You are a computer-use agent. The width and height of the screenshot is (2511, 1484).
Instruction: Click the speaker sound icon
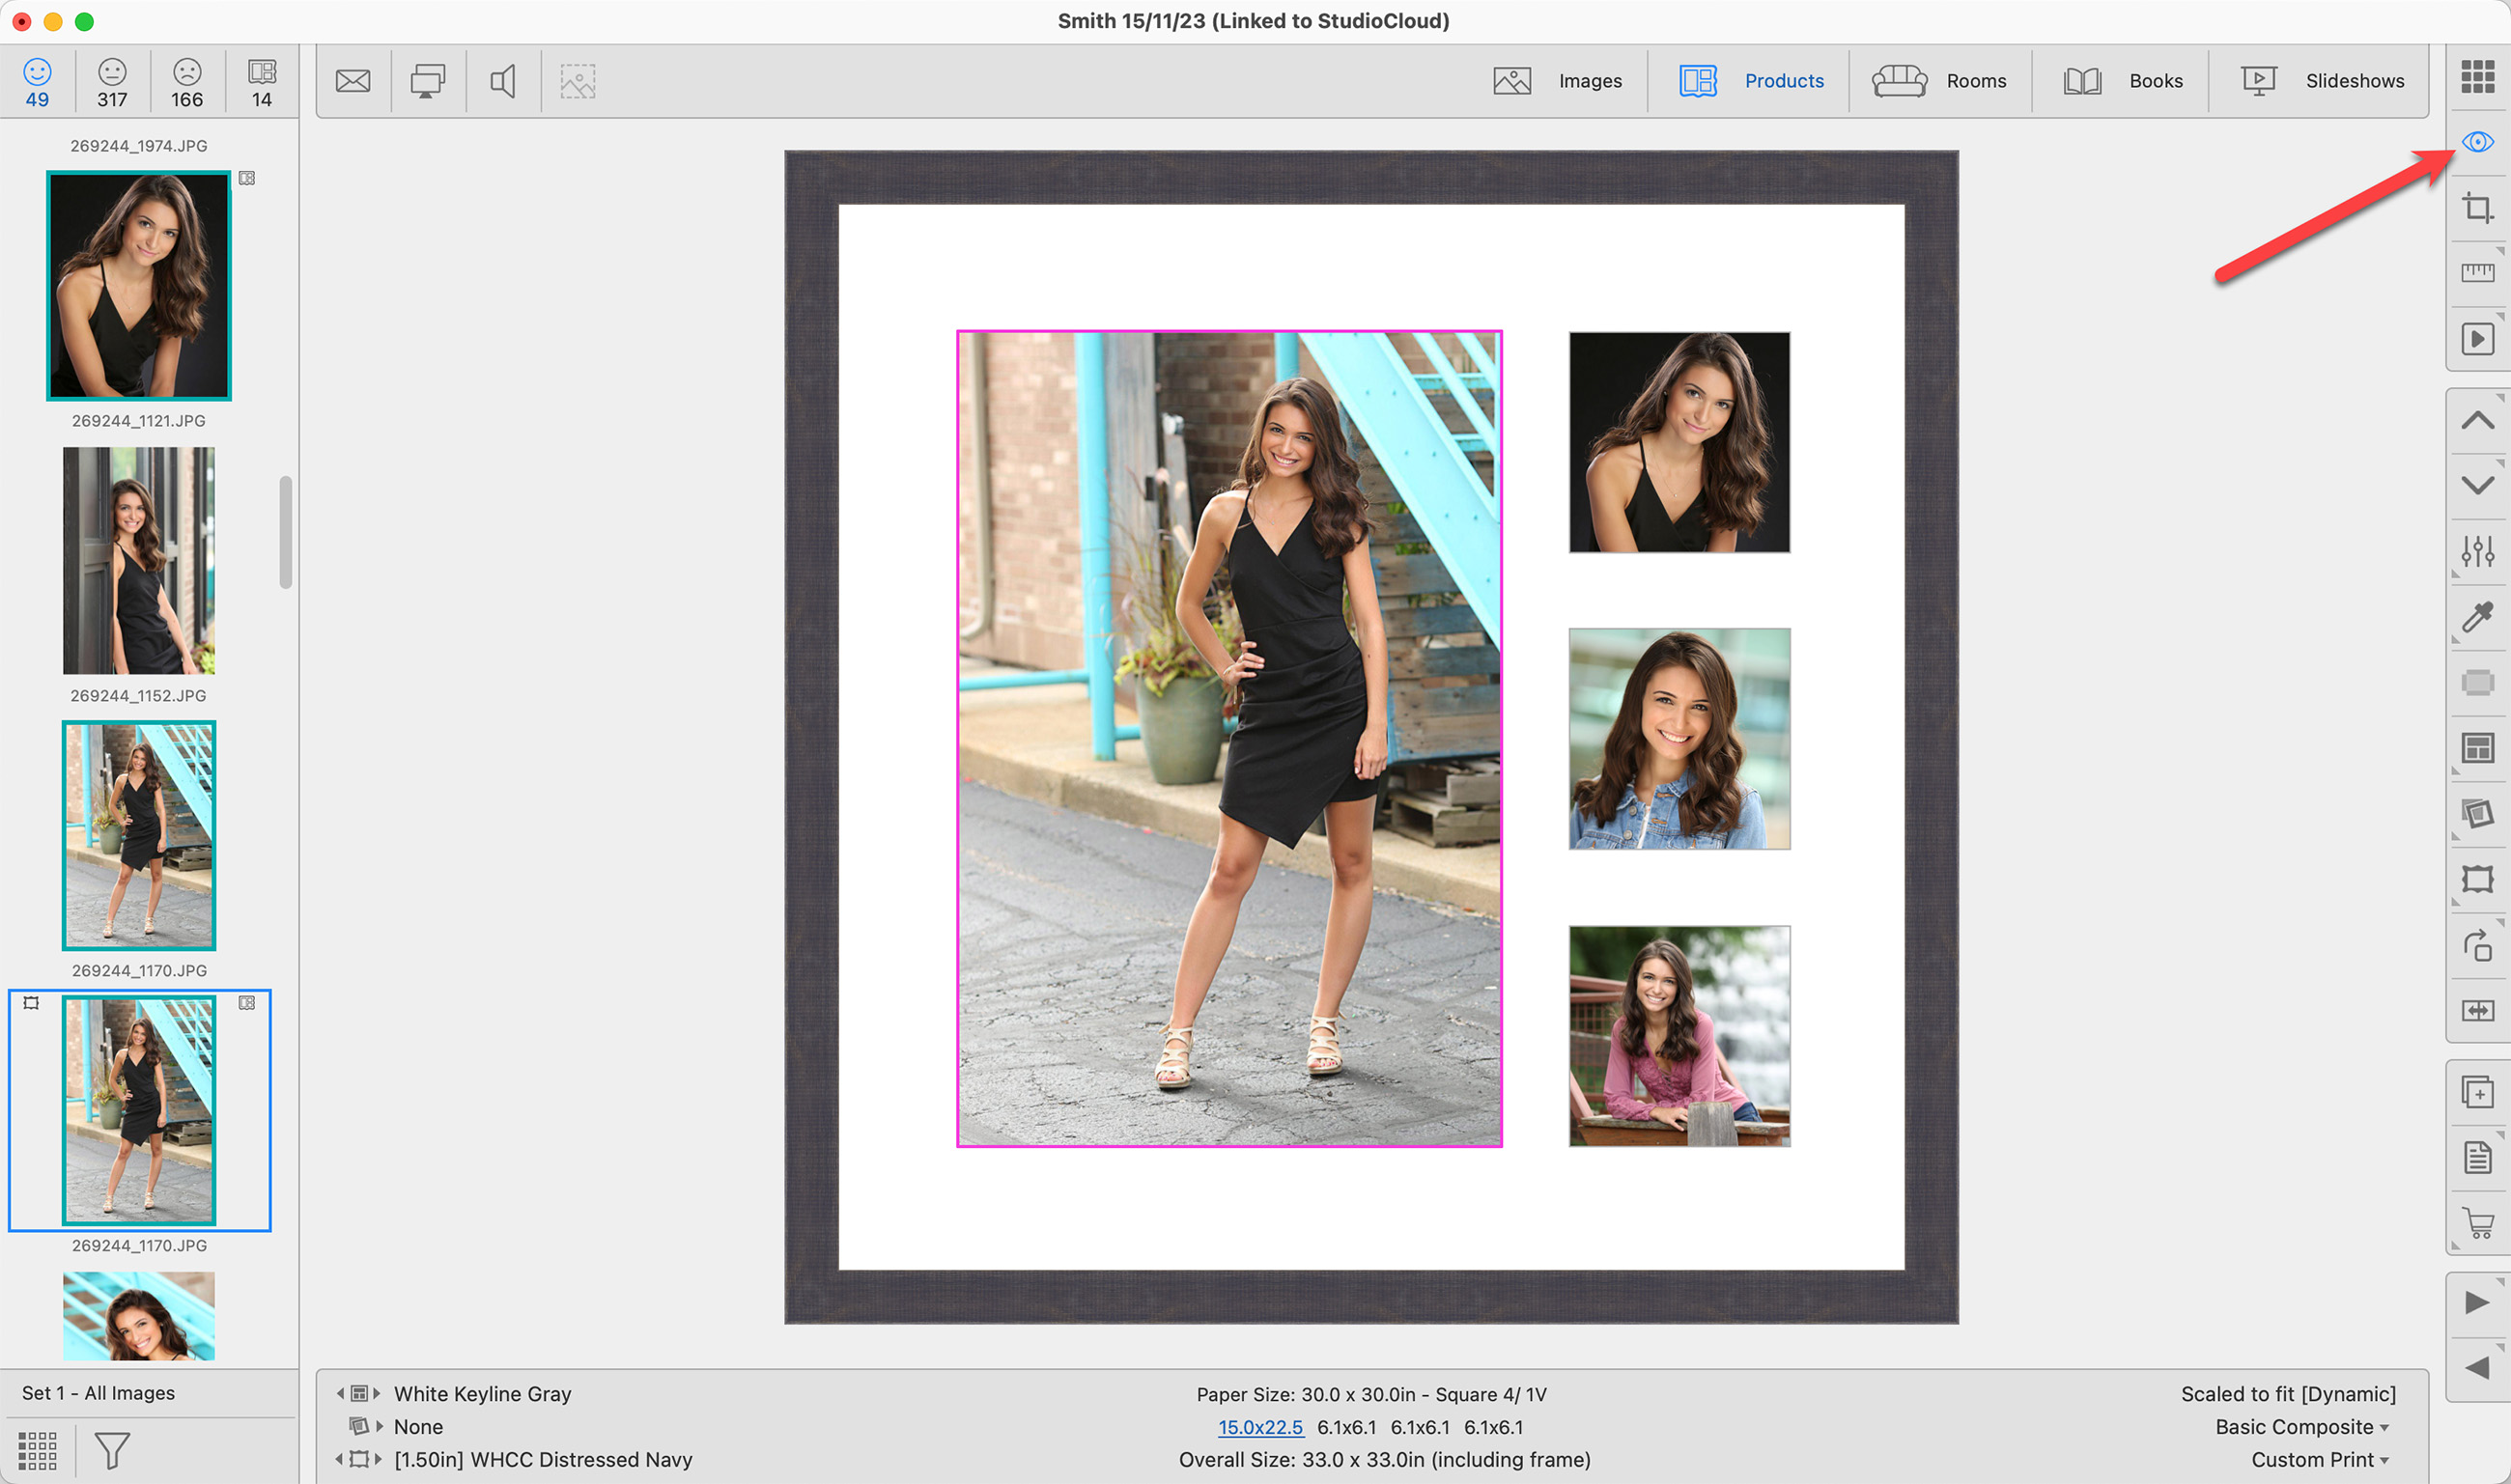click(x=503, y=81)
